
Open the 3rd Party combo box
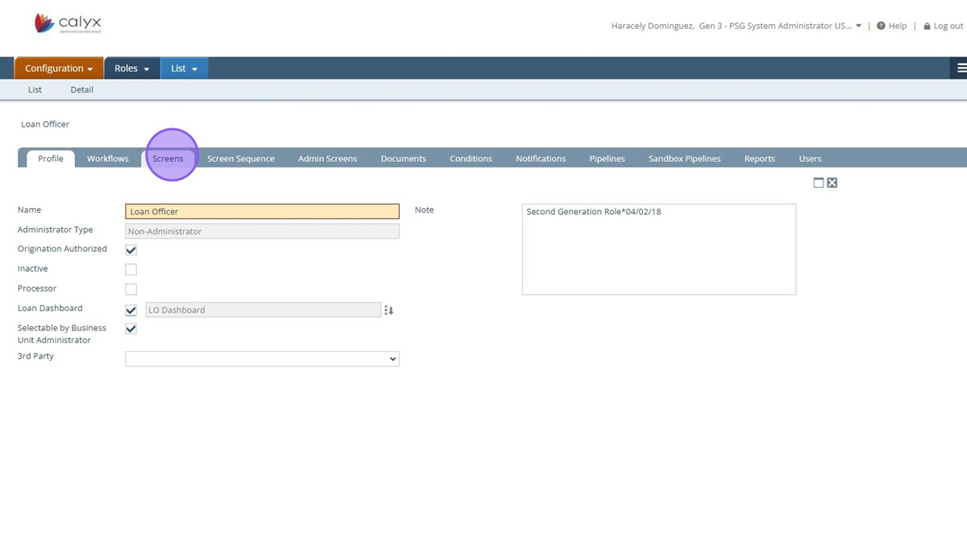[262, 359]
